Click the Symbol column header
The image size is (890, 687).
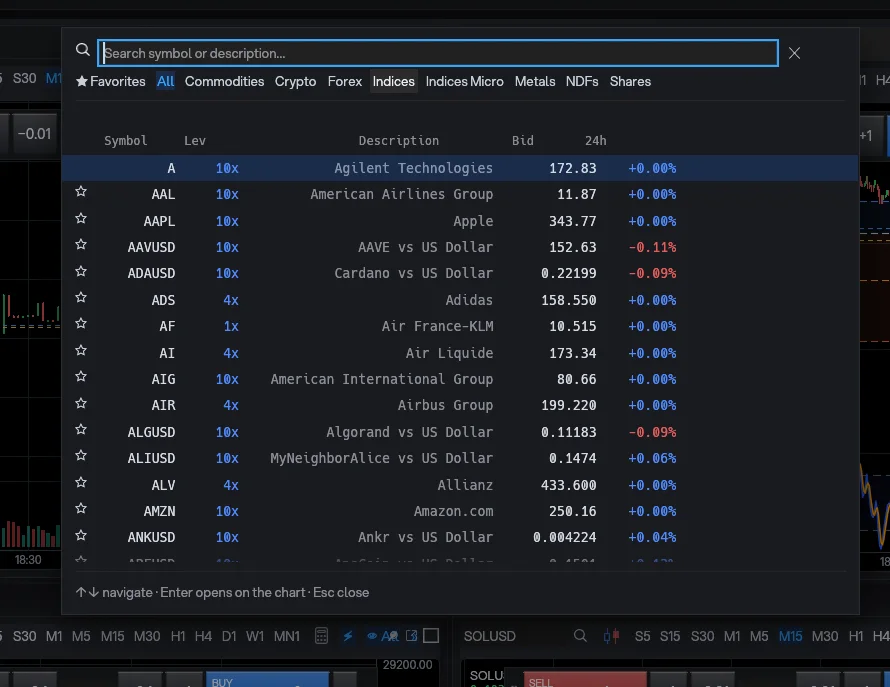(x=125, y=140)
